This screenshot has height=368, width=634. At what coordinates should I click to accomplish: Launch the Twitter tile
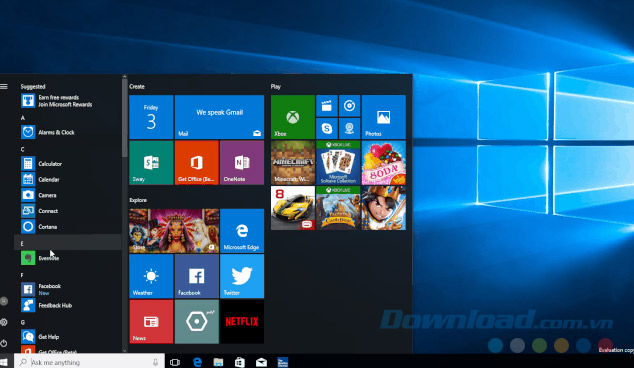[x=242, y=276]
